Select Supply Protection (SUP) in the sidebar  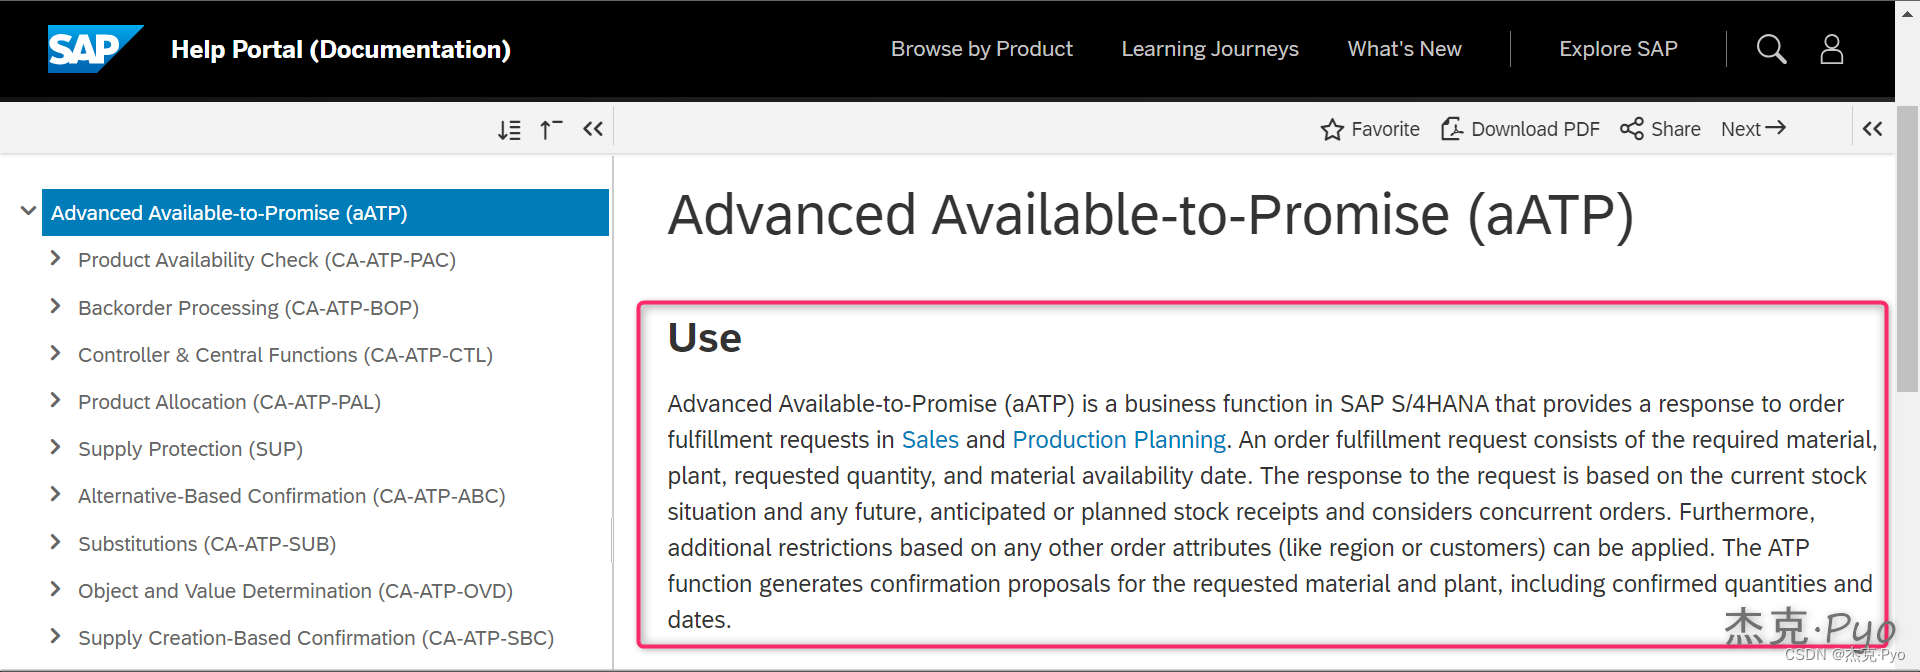click(190, 448)
